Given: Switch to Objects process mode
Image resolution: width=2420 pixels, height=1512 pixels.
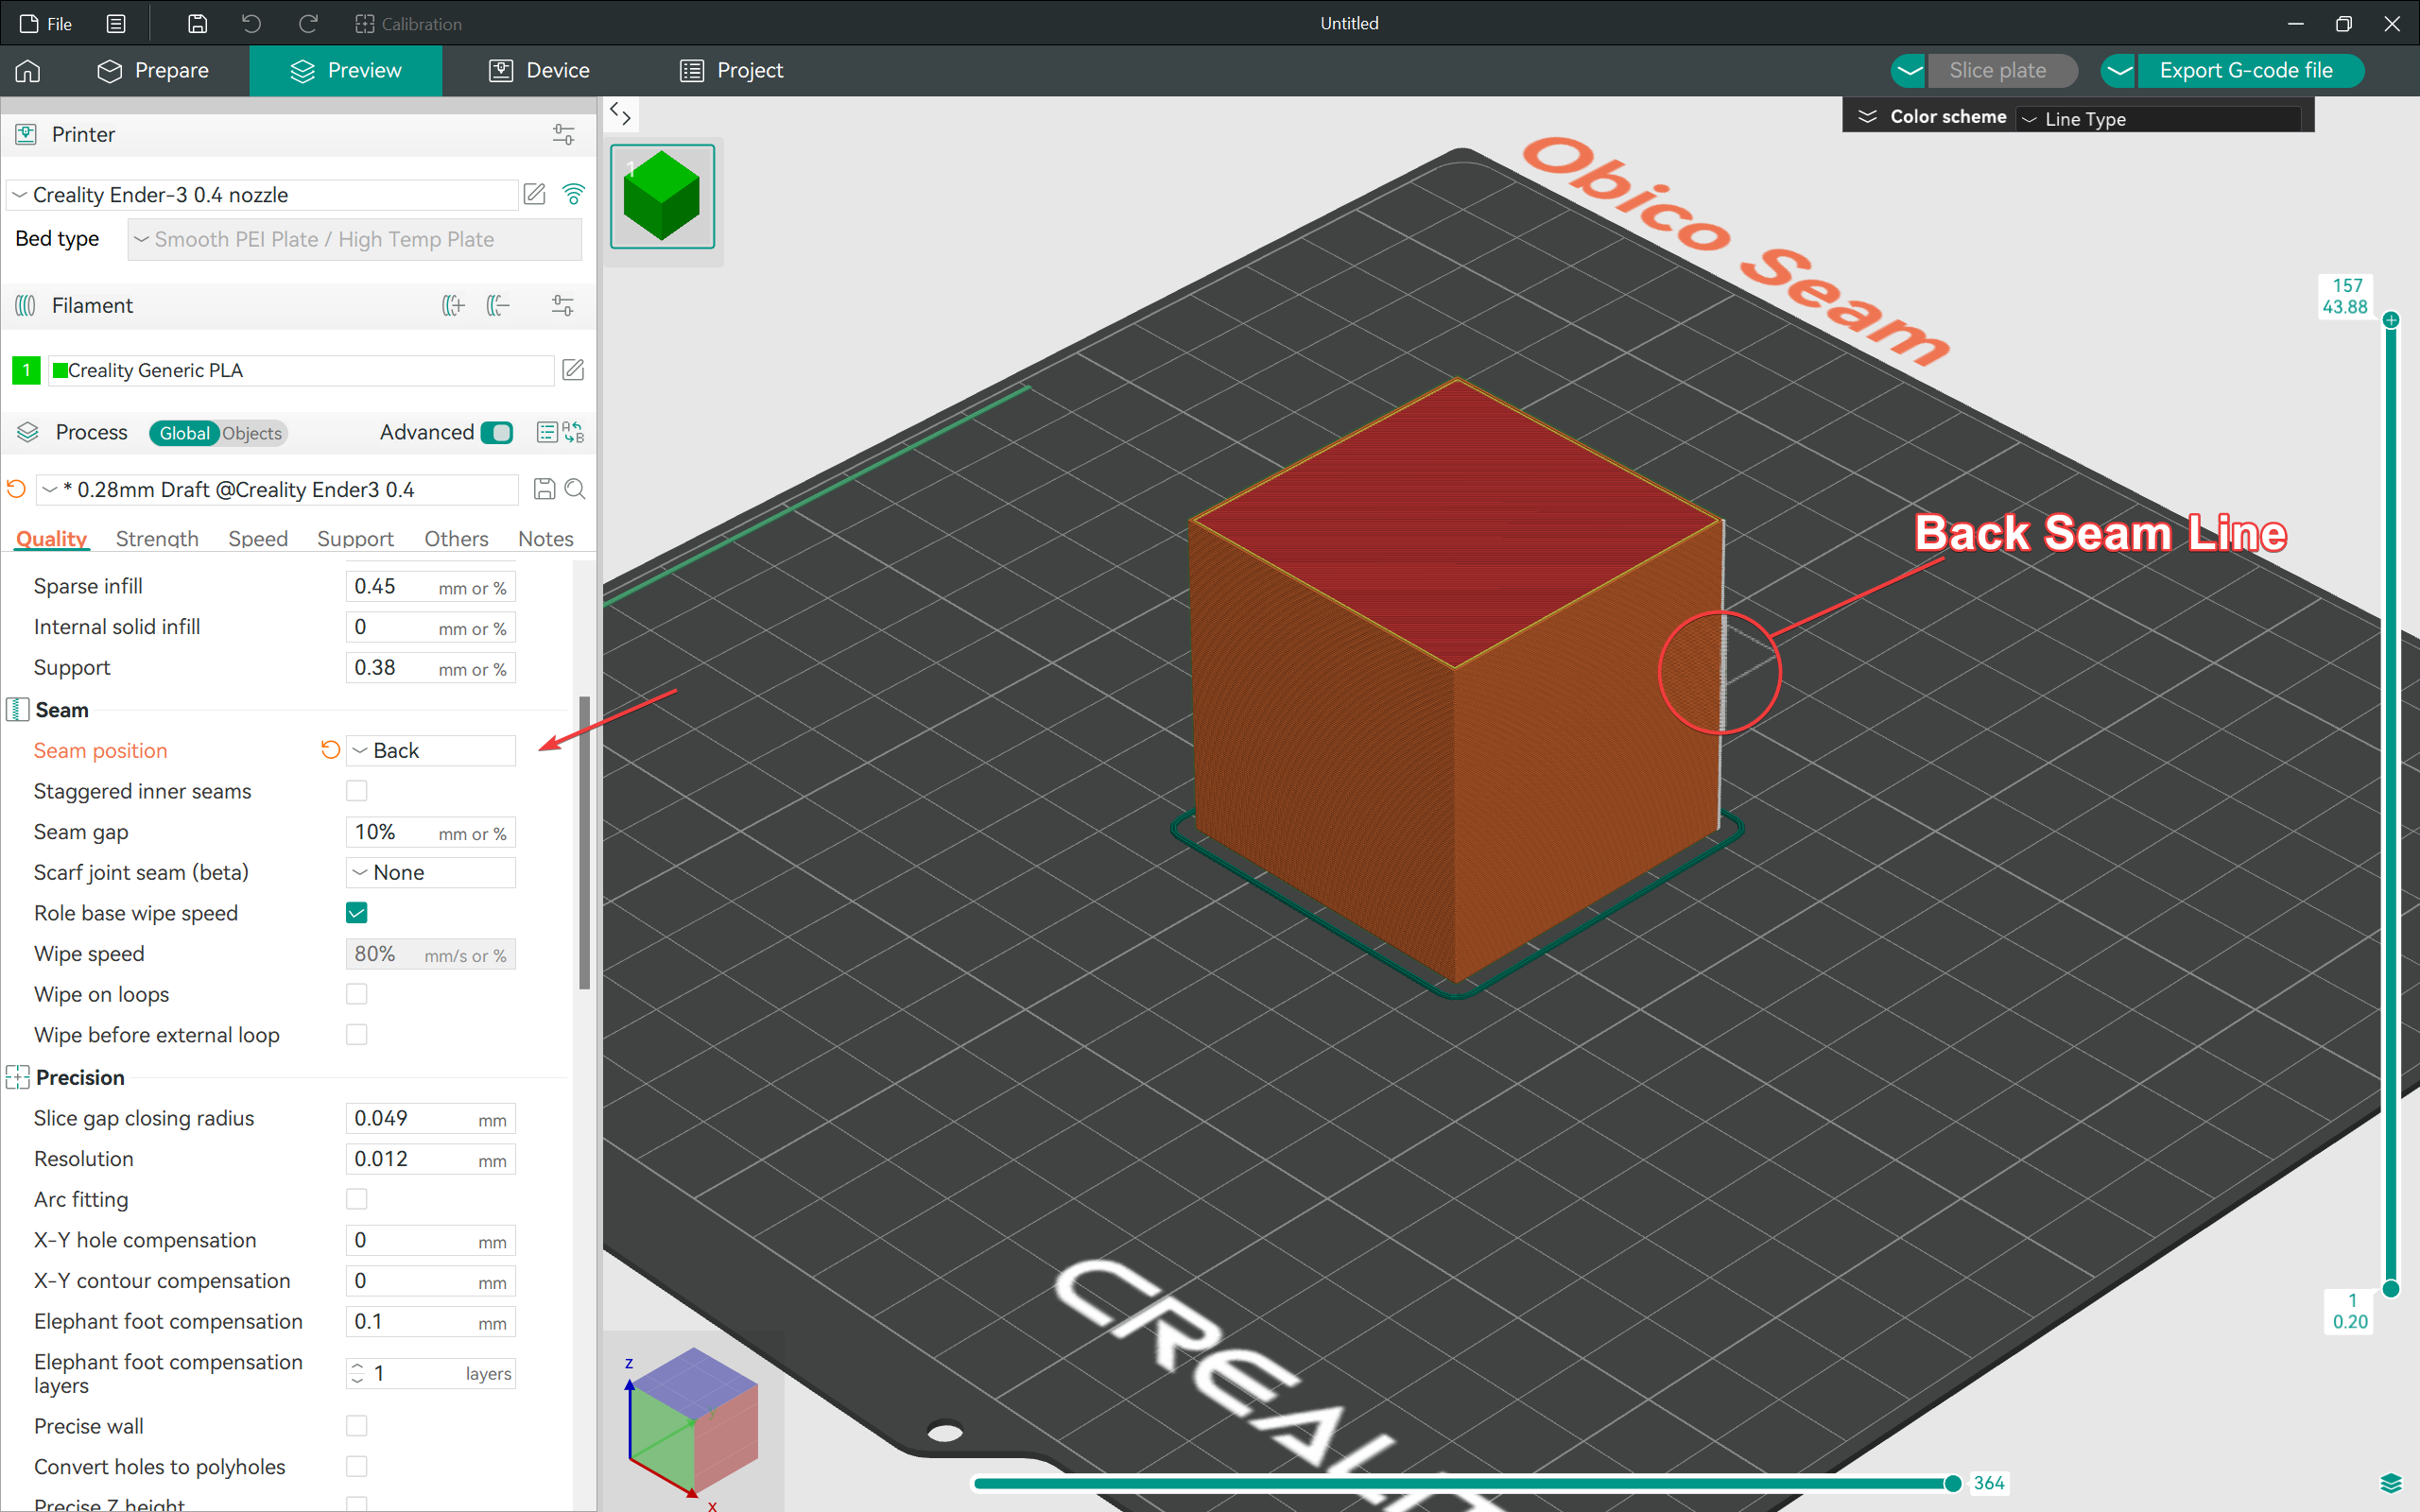Looking at the screenshot, I should (252, 433).
